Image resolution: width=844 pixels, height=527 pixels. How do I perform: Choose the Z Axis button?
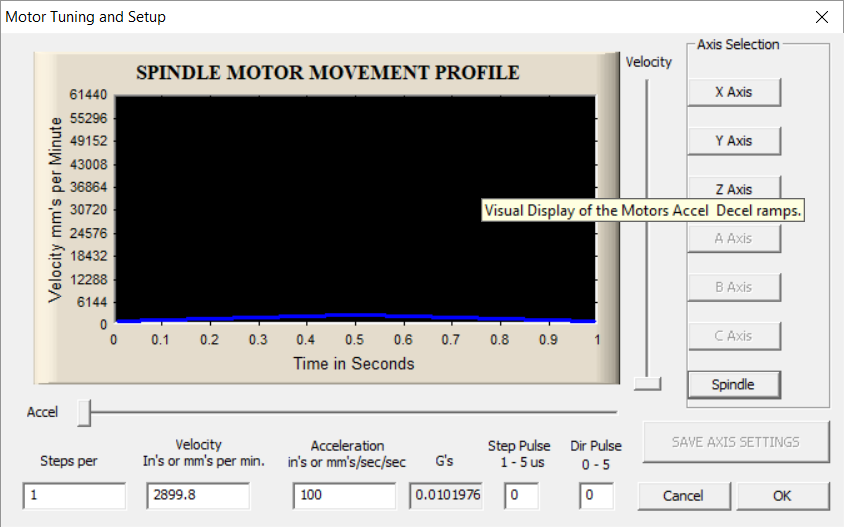pyautogui.click(x=733, y=188)
